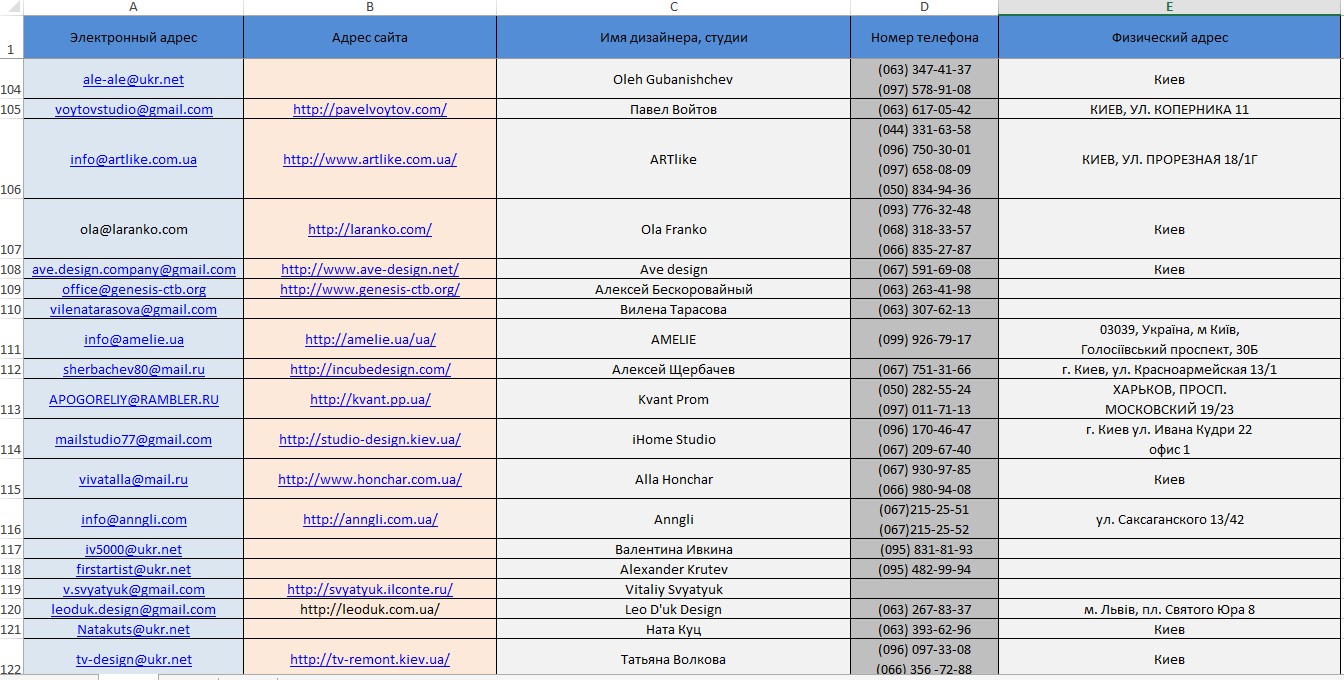Click the Номер телефона header cell
Image resolution: width=1344 pixels, height=680 pixels.
click(x=925, y=38)
